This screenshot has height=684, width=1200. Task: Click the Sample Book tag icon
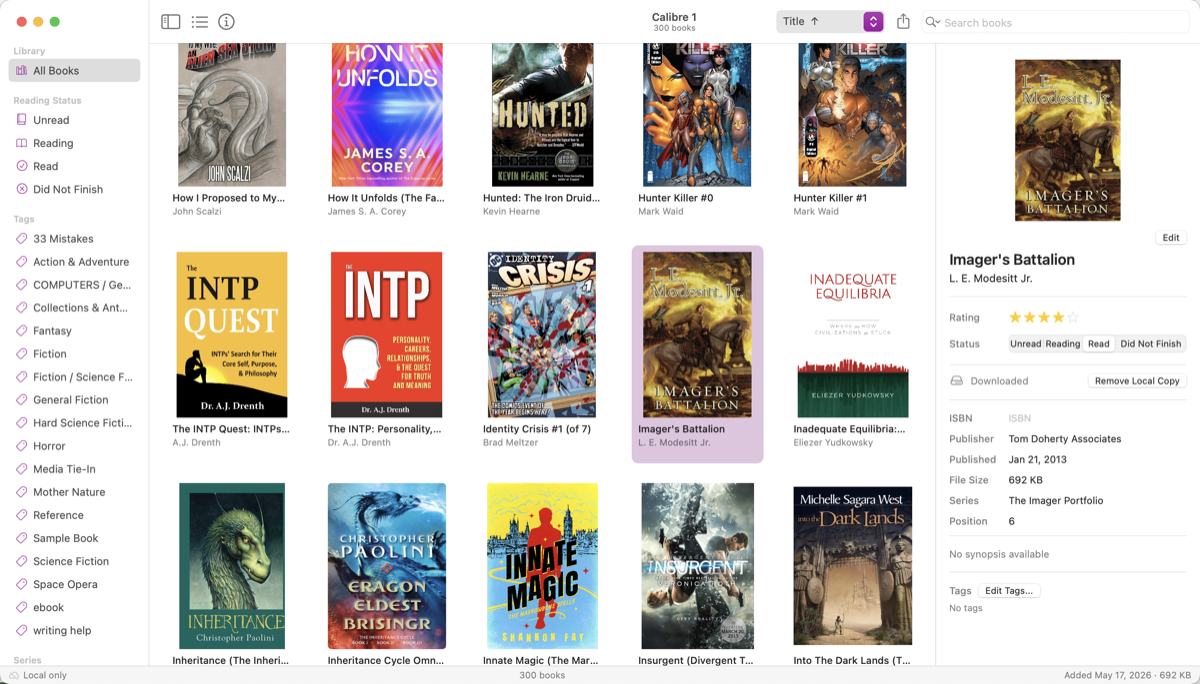pyautogui.click(x=22, y=538)
